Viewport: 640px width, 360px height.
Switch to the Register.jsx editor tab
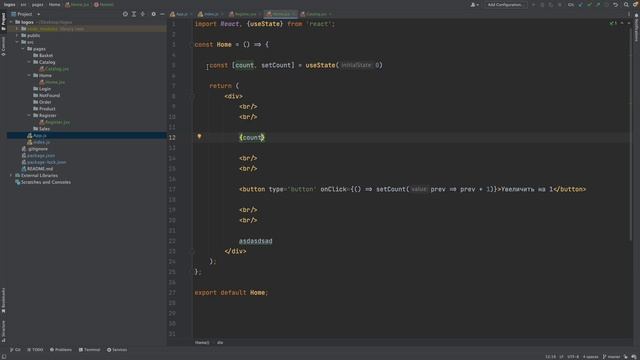245,14
